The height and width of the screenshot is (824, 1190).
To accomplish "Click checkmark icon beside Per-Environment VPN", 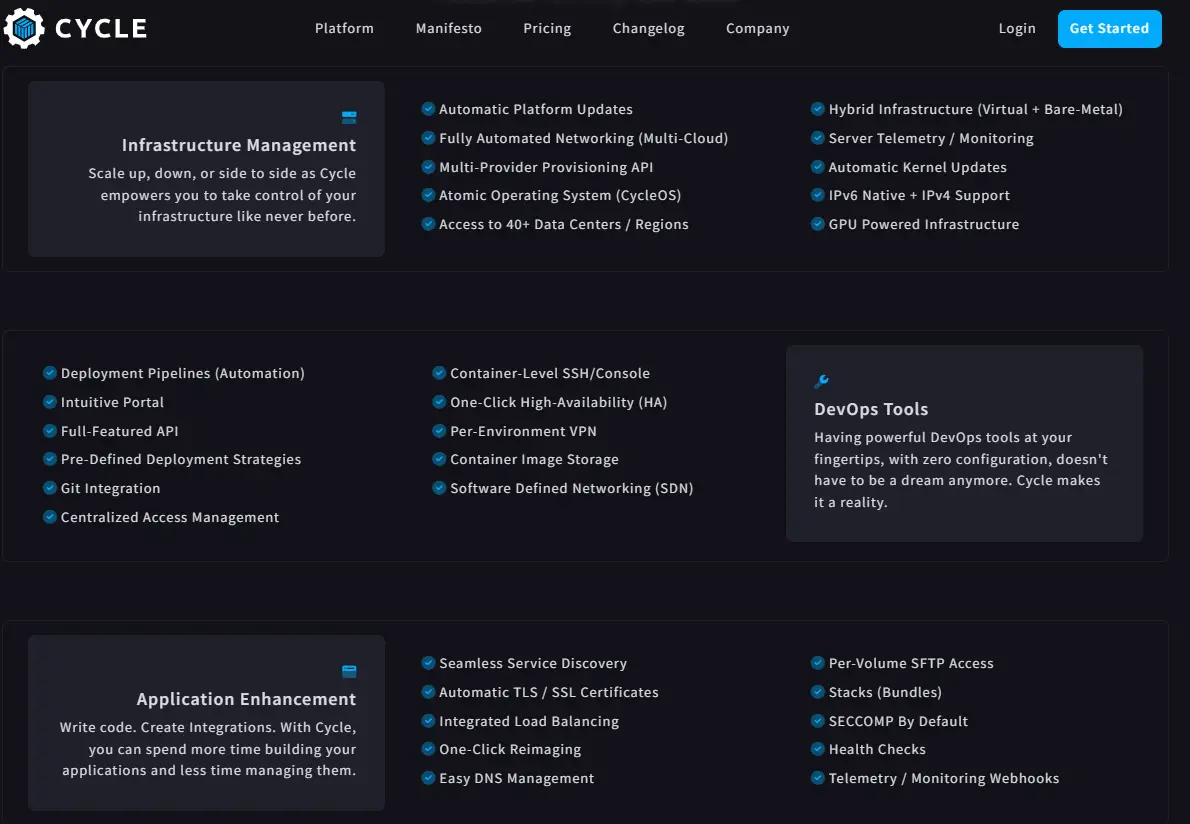I will click(439, 430).
